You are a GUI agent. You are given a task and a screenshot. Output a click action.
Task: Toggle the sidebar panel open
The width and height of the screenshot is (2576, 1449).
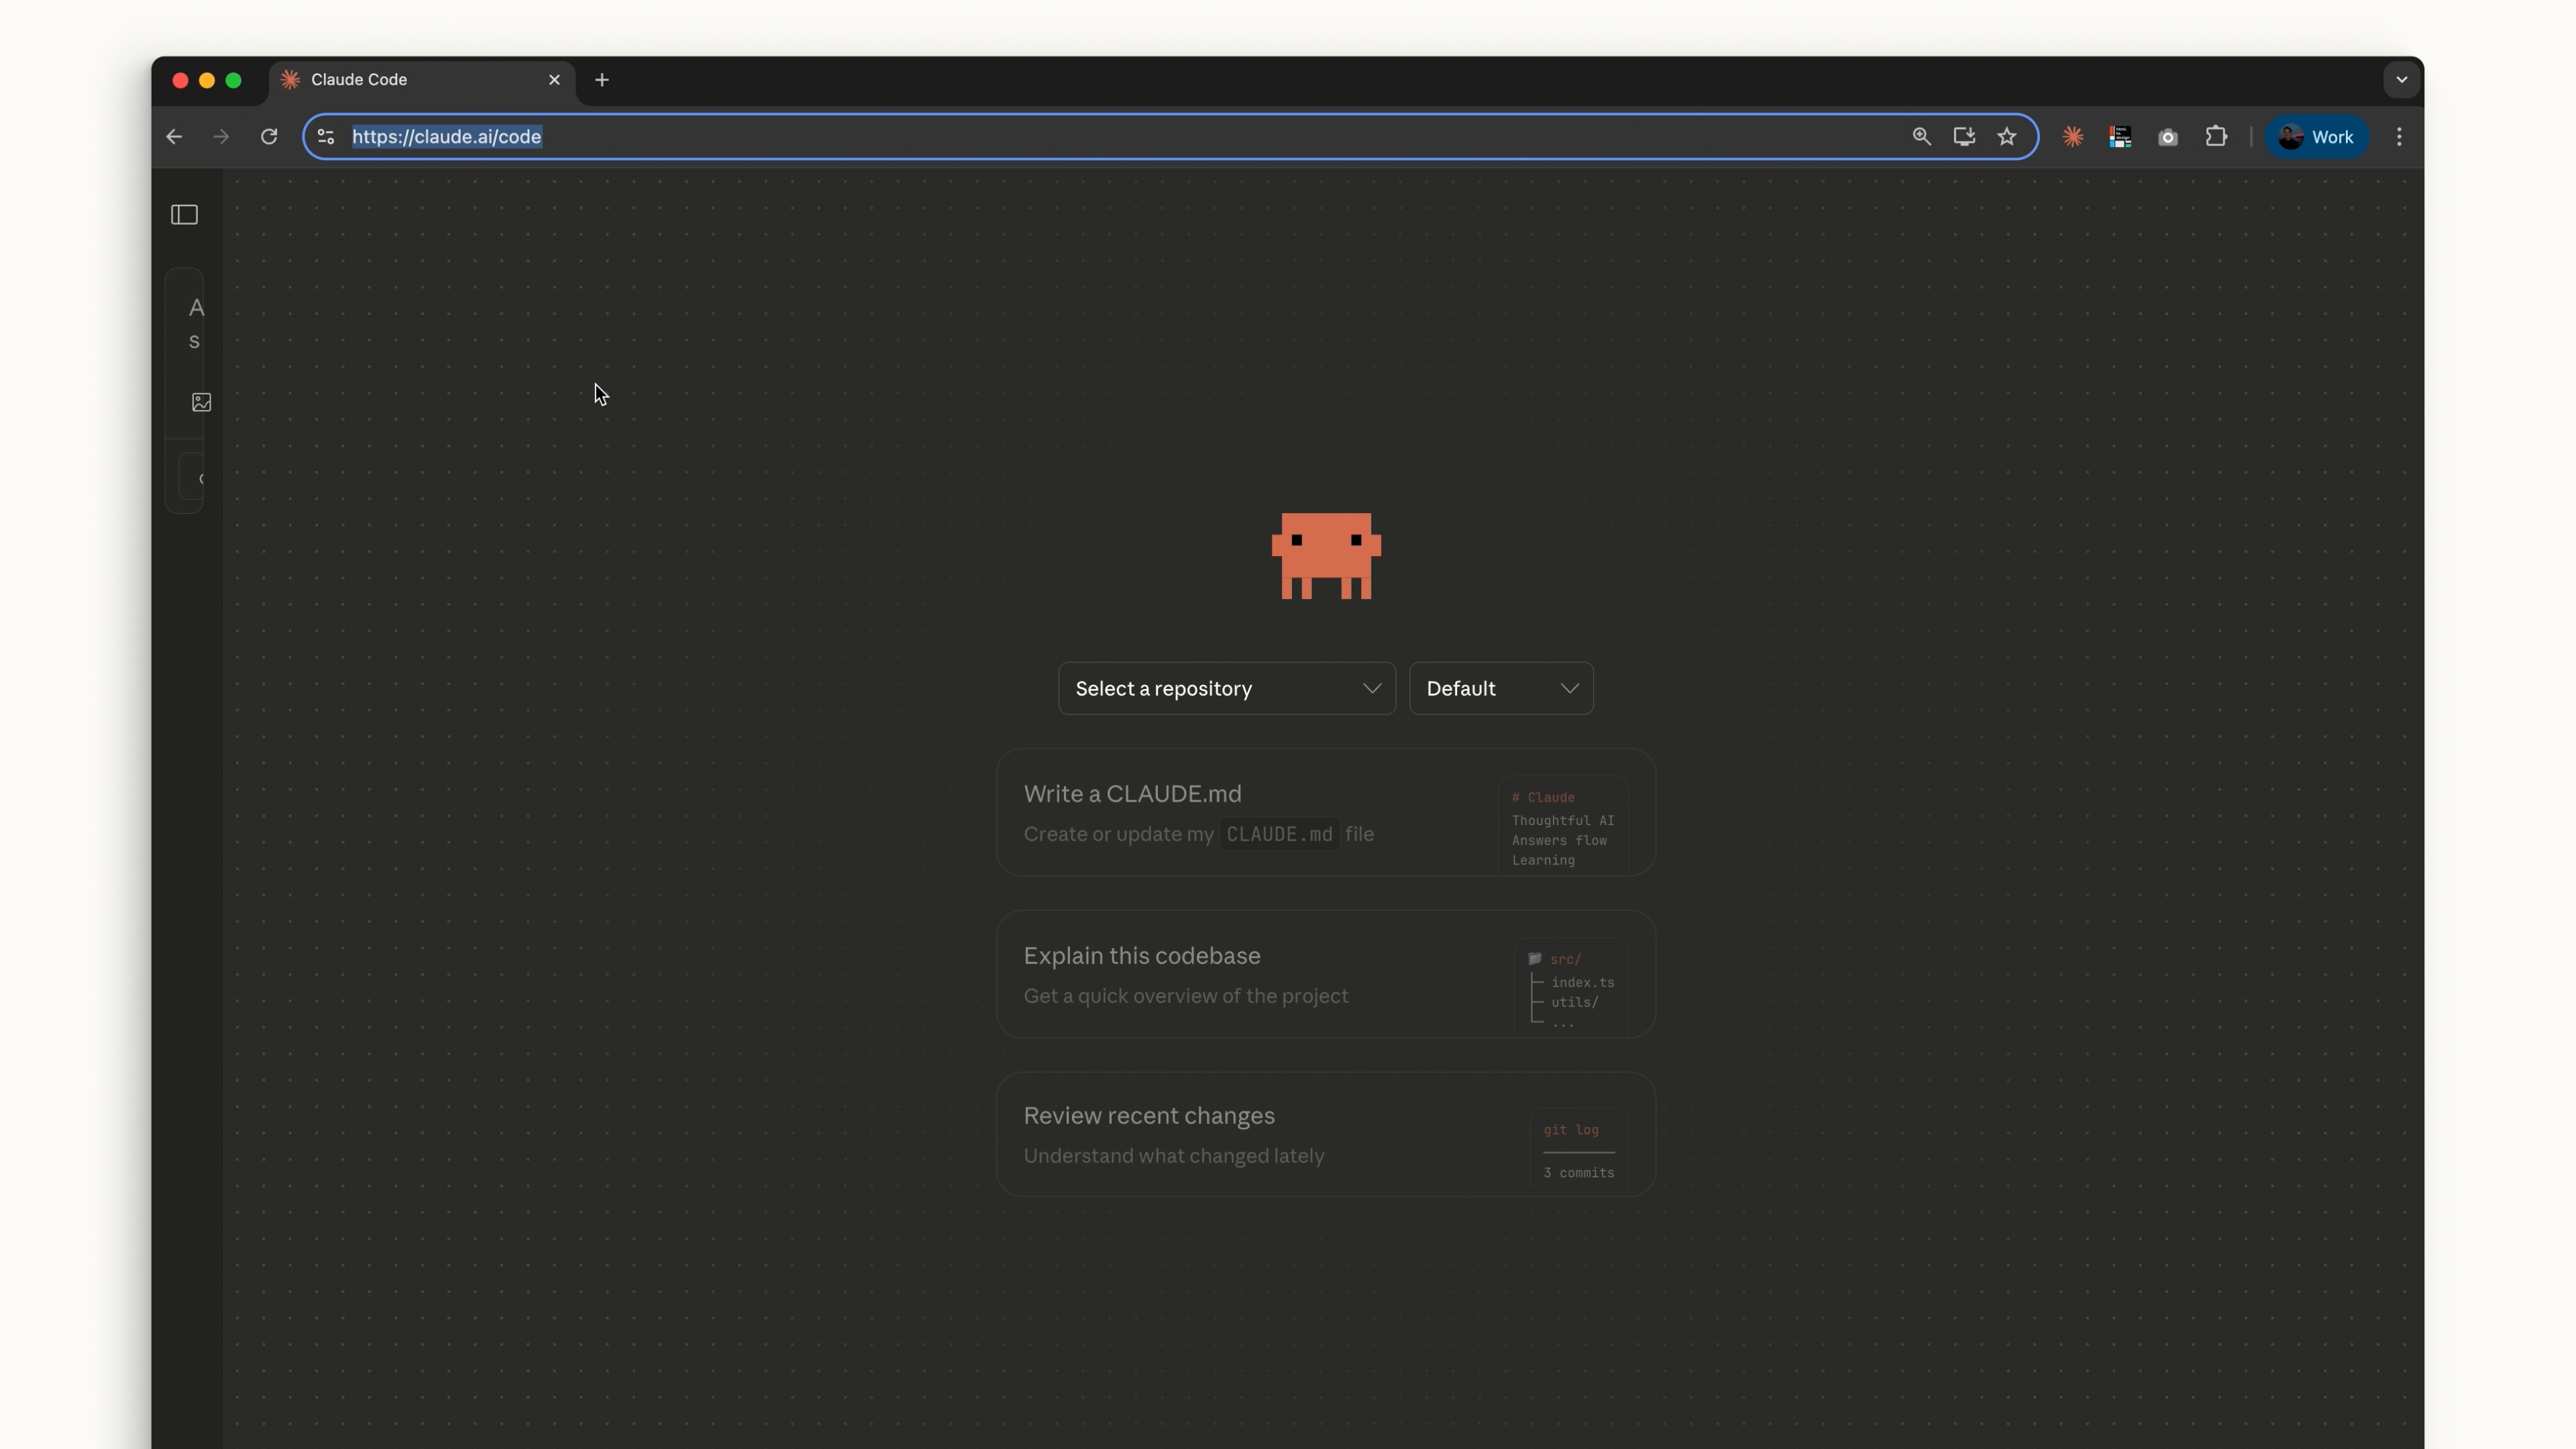tap(184, 215)
